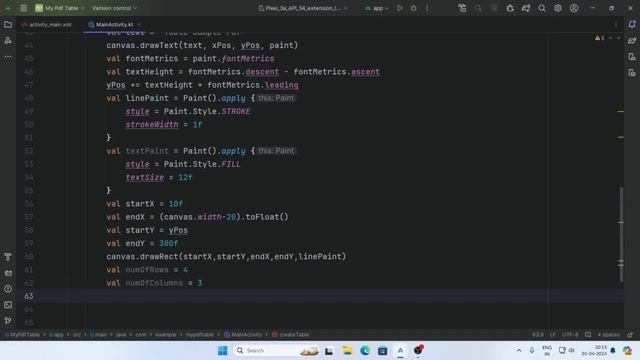
Task: Open the app run configuration dropdown
Action: coord(376,8)
